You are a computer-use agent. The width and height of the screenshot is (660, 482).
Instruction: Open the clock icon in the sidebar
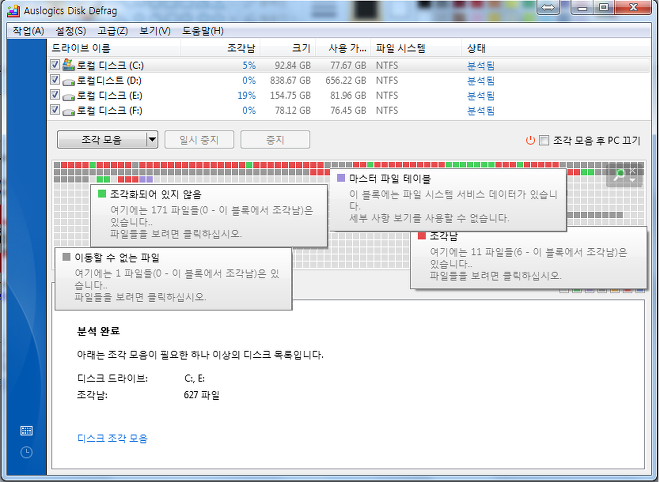[x=27, y=452]
